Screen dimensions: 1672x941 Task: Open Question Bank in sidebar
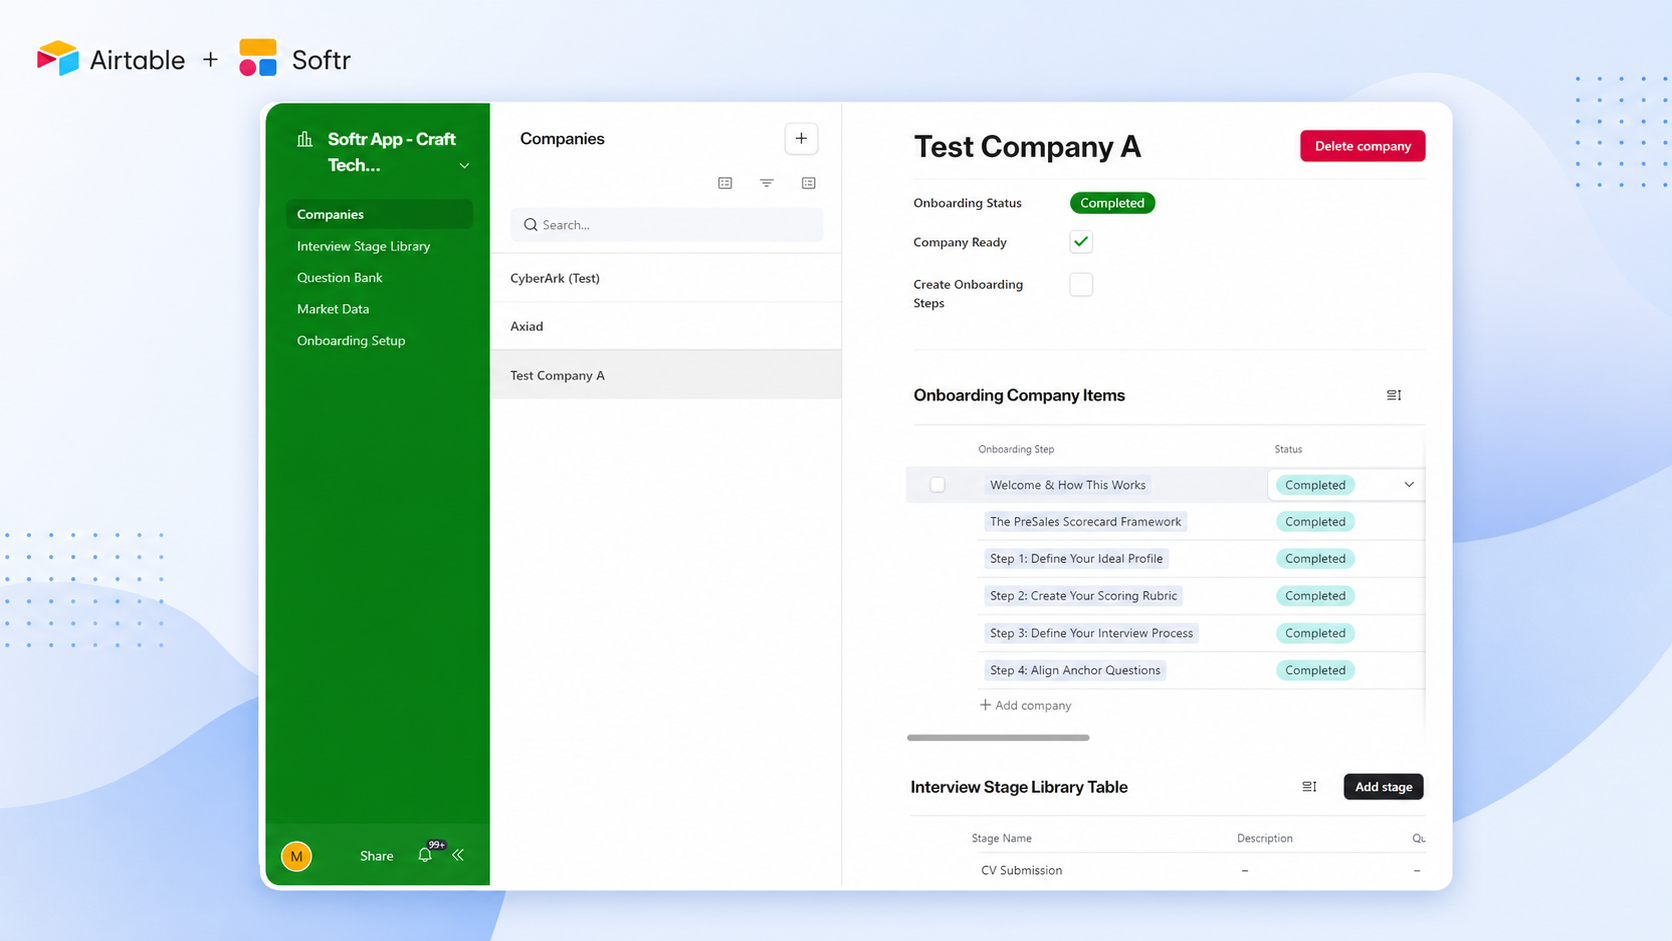(x=339, y=277)
